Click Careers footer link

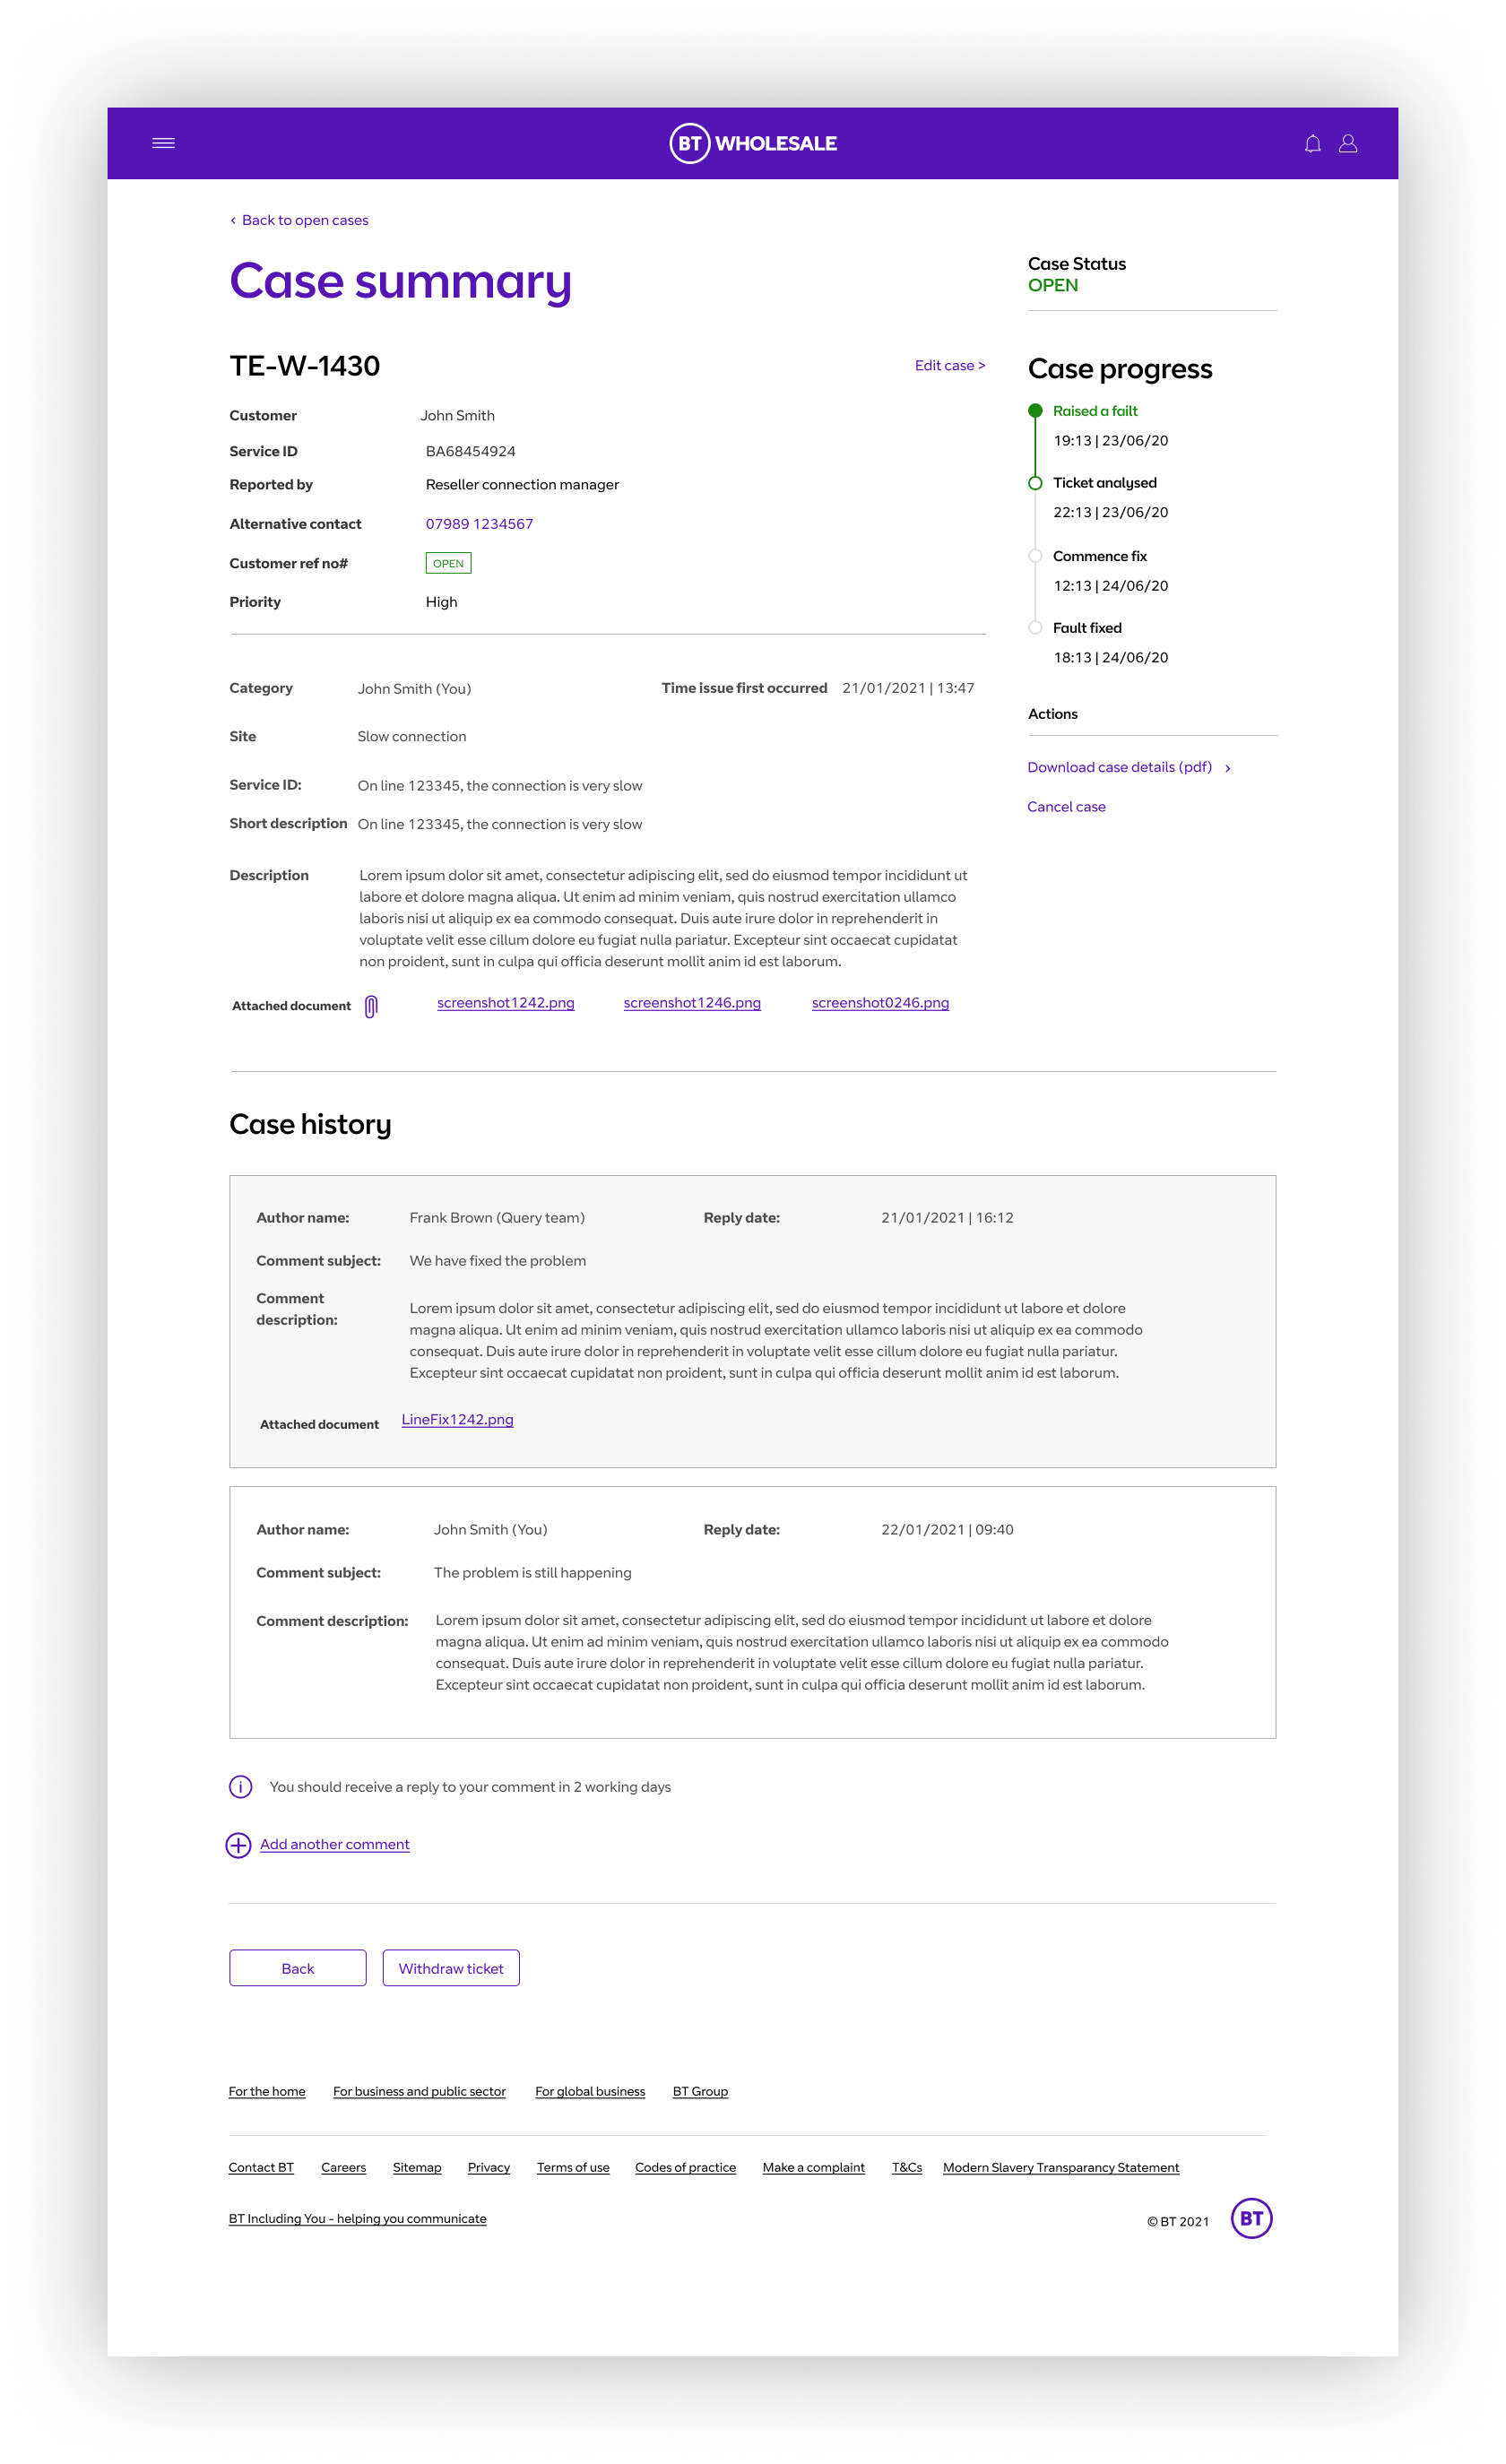(343, 2167)
